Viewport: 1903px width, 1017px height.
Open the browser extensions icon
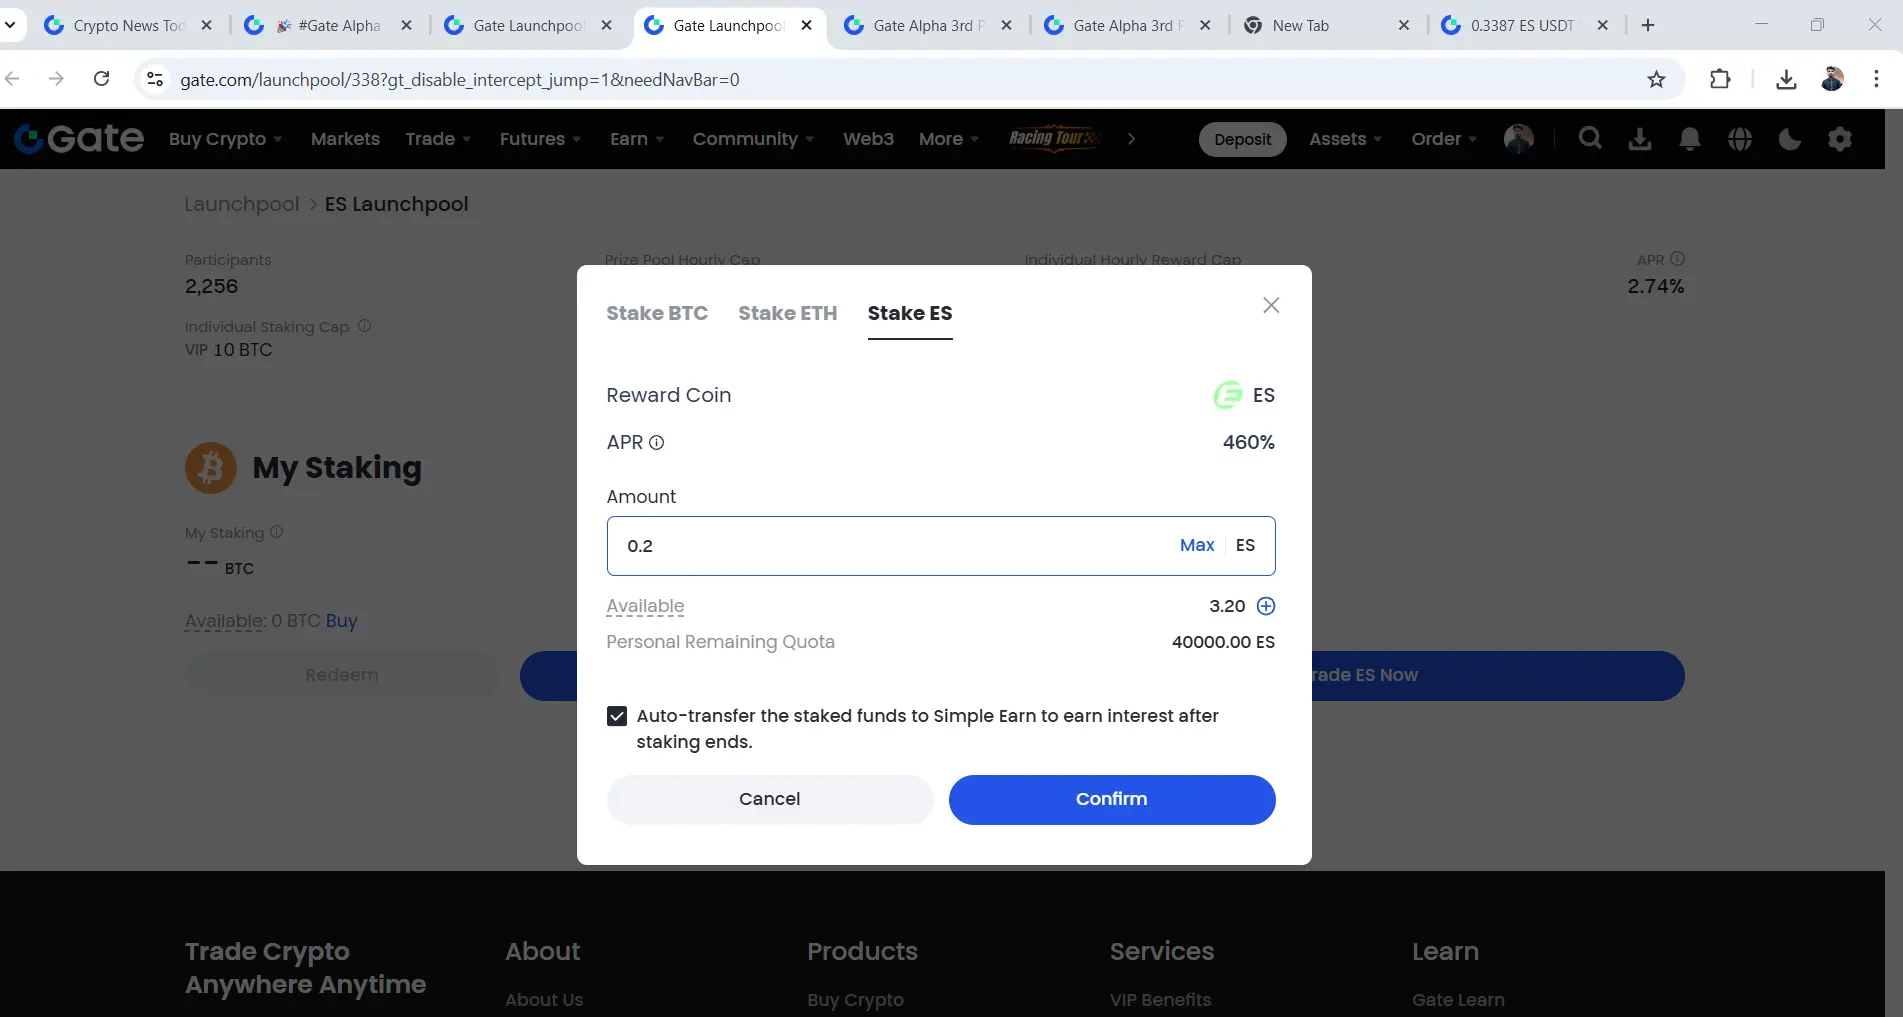tap(1720, 79)
